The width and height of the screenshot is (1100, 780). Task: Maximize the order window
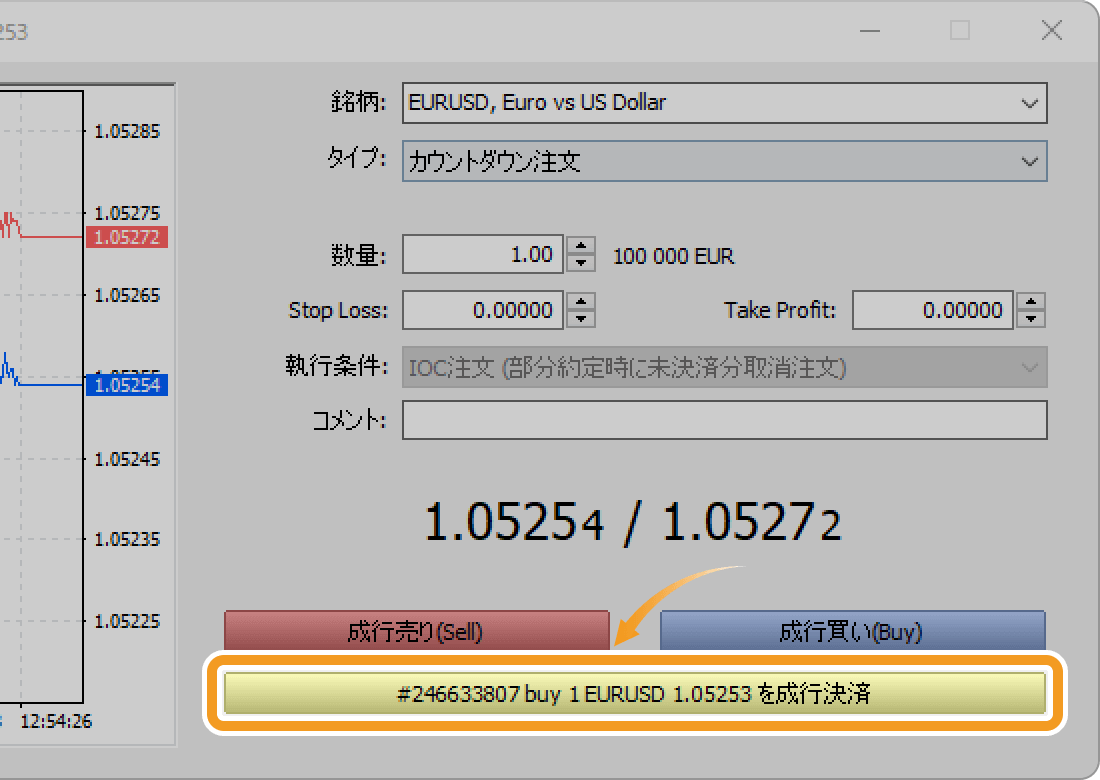tap(960, 31)
